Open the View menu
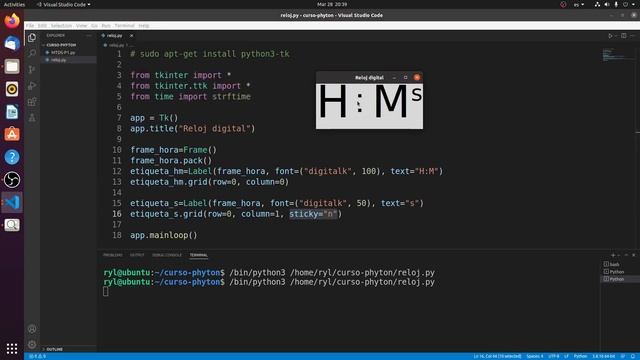 pyautogui.click(x=82, y=26)
